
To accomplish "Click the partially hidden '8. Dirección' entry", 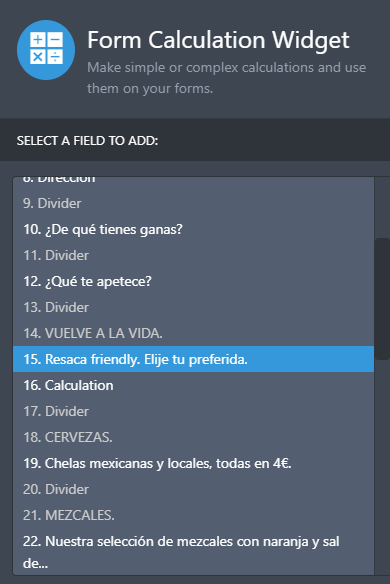I will tap(193, 184).
